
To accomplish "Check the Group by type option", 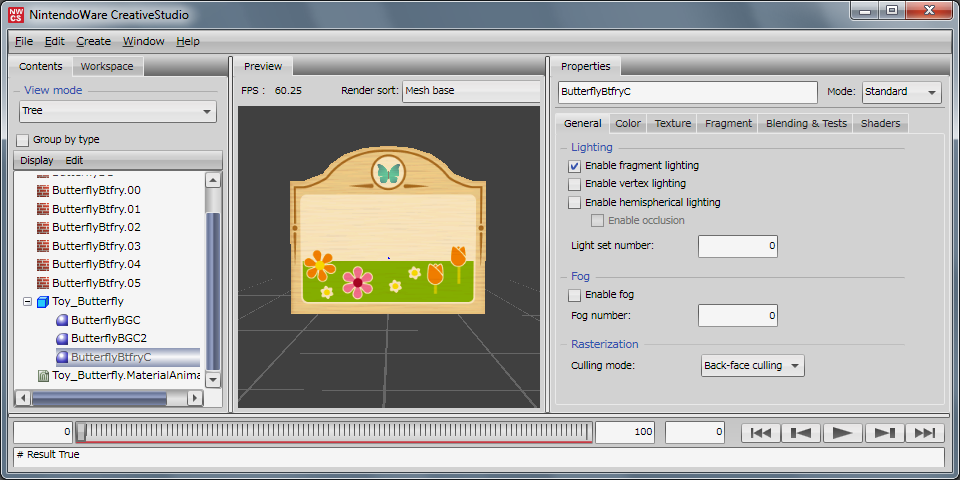I will click(23, 140).
